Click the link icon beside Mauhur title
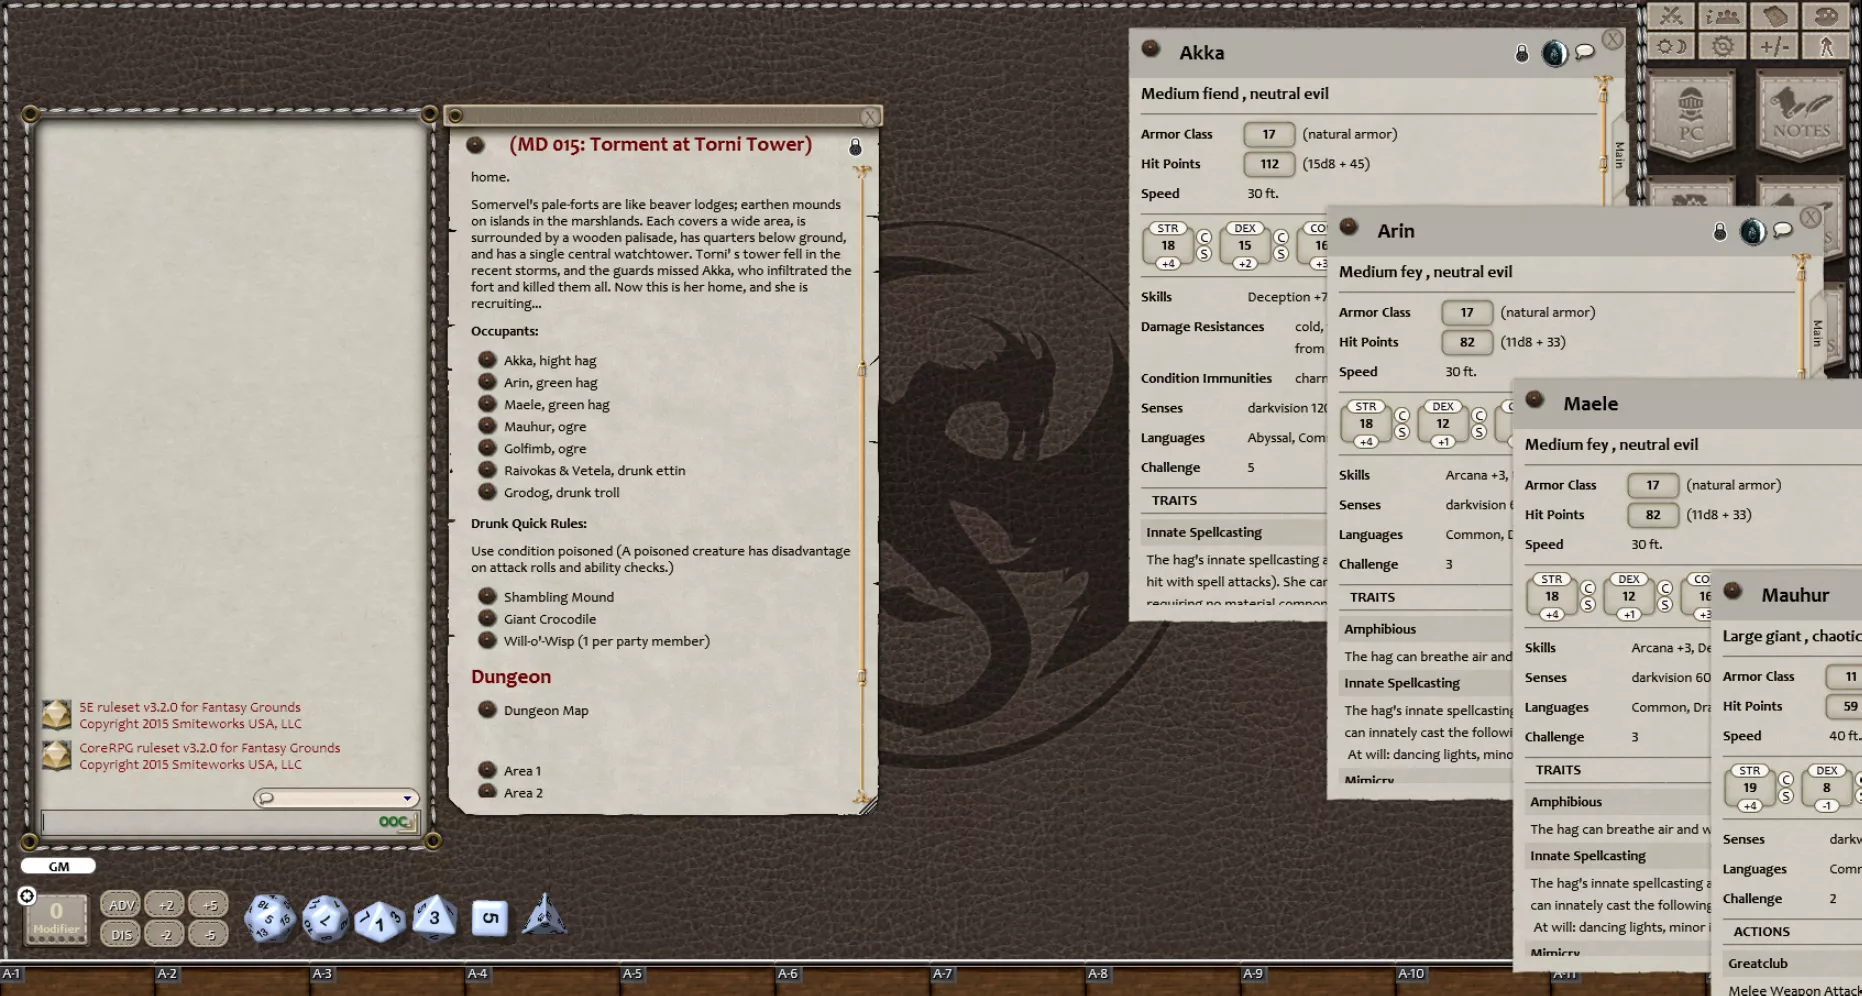 point(1733,590)
